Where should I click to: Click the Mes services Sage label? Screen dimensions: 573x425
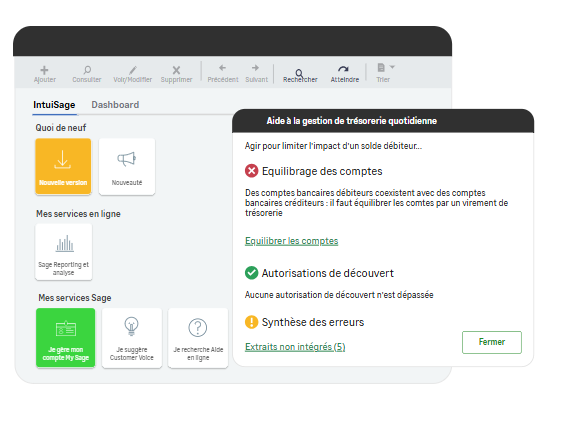tap(75, 298)
